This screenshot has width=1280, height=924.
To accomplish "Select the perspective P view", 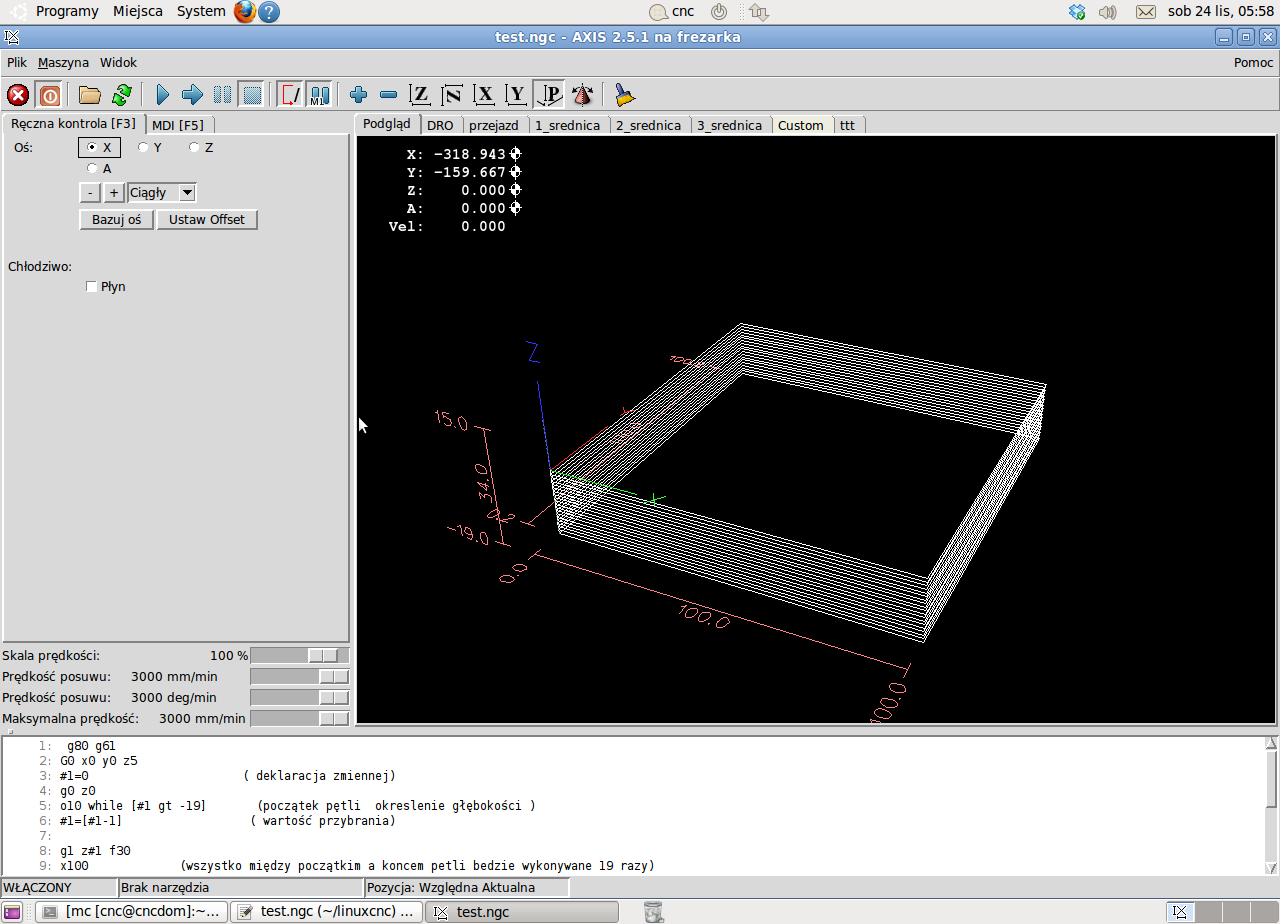I will [549, 95].
